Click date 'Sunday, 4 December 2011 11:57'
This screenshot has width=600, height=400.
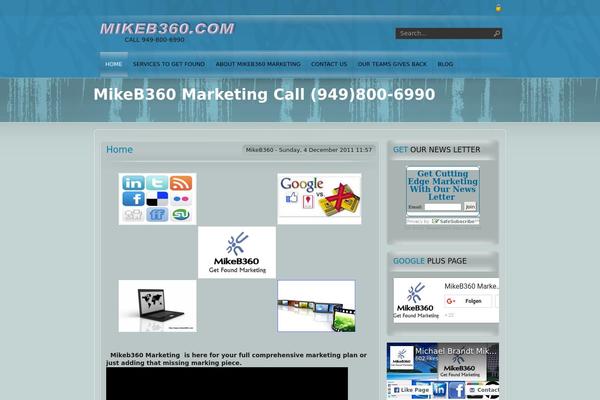(325, 150)
